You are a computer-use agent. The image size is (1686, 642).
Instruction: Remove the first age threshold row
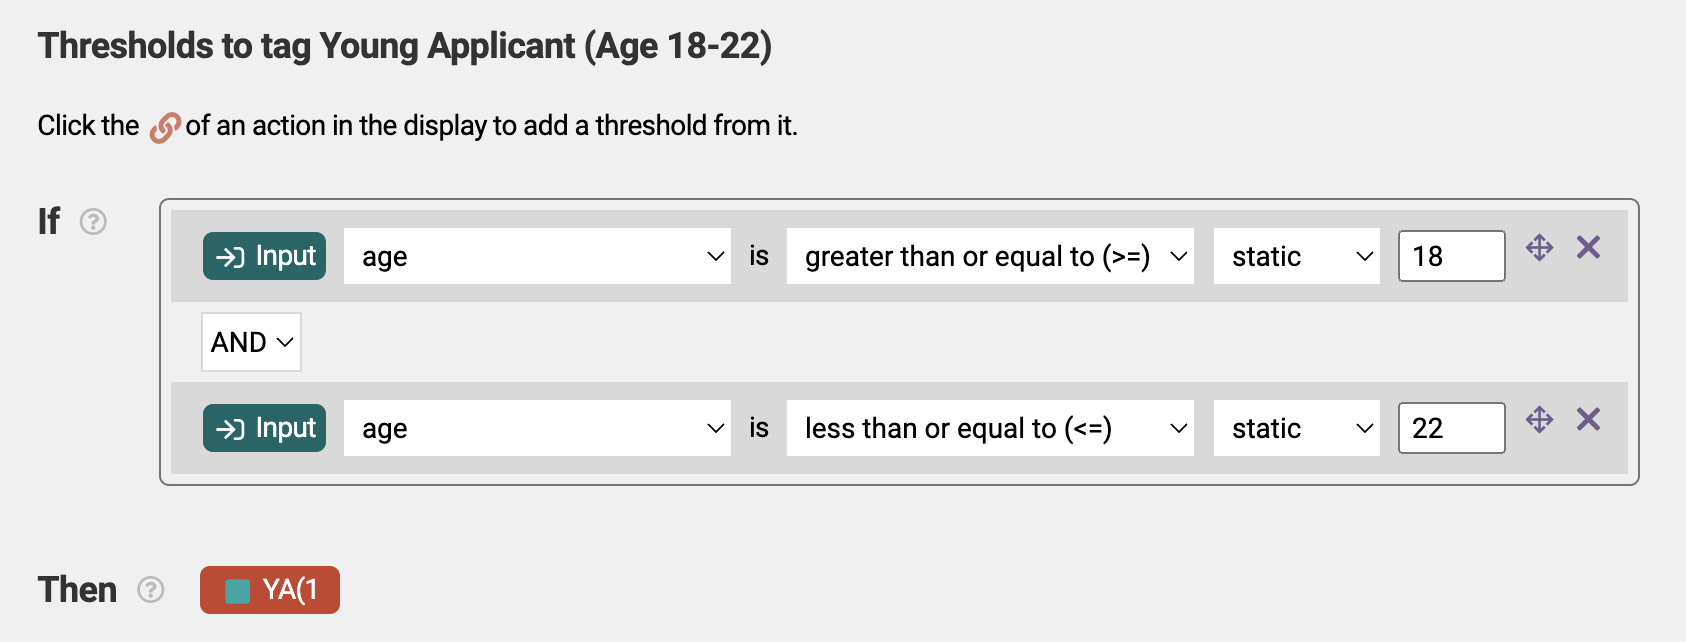(x=1588, y=247)
